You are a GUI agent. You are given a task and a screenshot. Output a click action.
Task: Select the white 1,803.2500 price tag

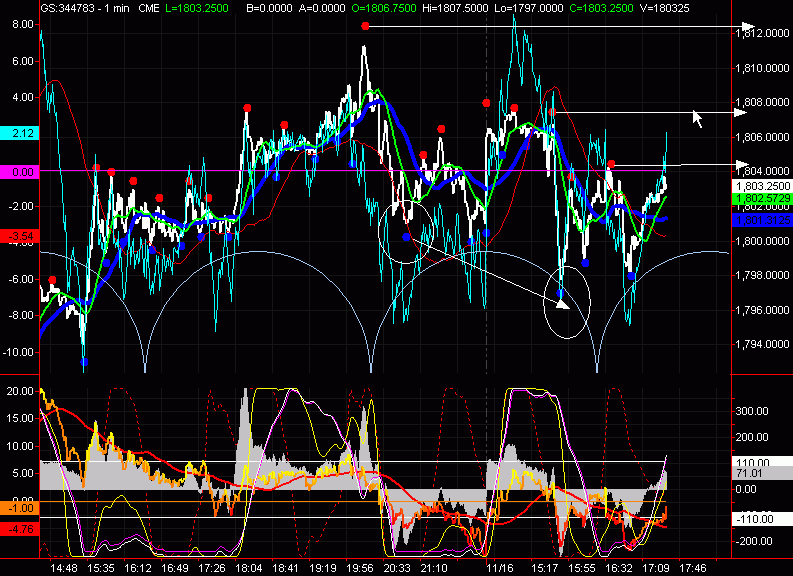coord(762,186)
